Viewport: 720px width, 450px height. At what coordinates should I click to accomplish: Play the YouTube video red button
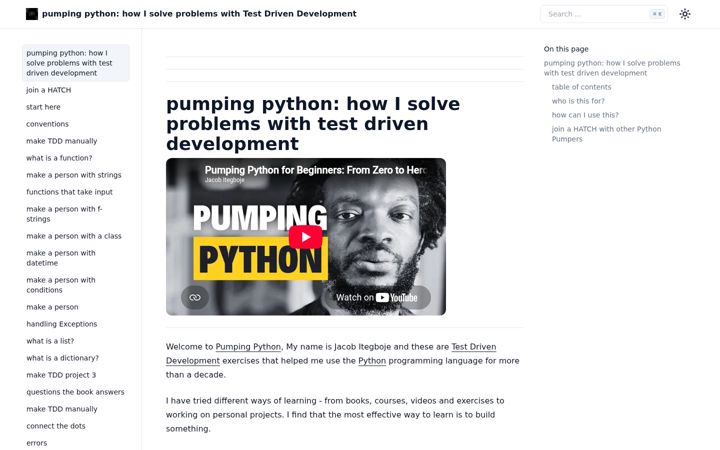(x=306, y=237)
